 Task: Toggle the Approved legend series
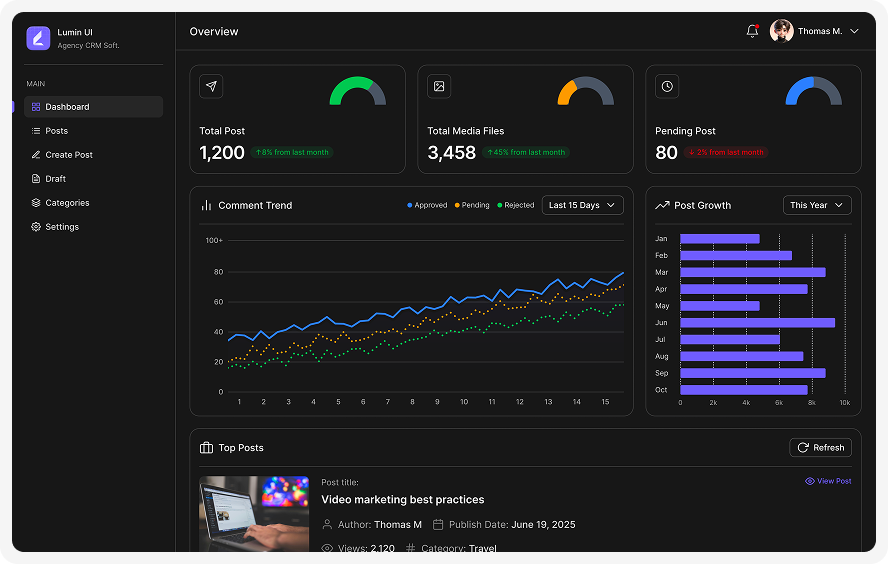tap(428, 205)
